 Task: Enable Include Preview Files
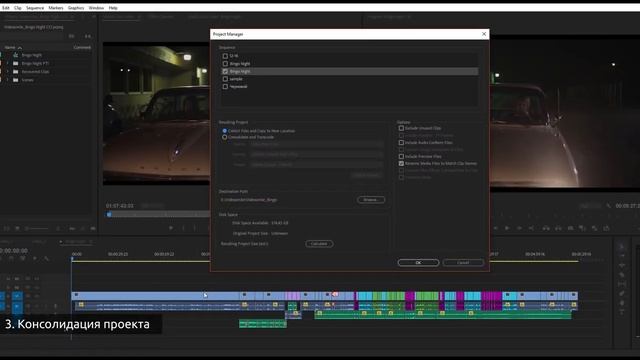[x=401, y=156]
